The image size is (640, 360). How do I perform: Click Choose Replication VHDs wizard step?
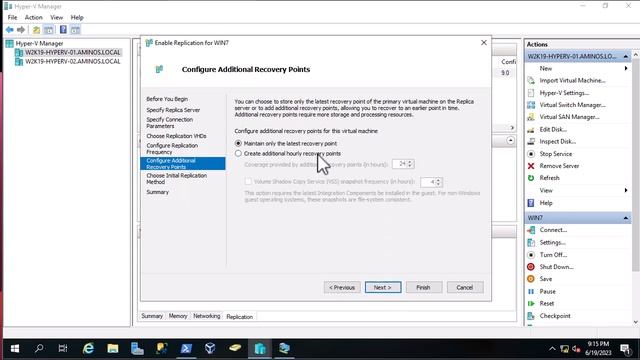pyautogui.click(x=176, y=136)
